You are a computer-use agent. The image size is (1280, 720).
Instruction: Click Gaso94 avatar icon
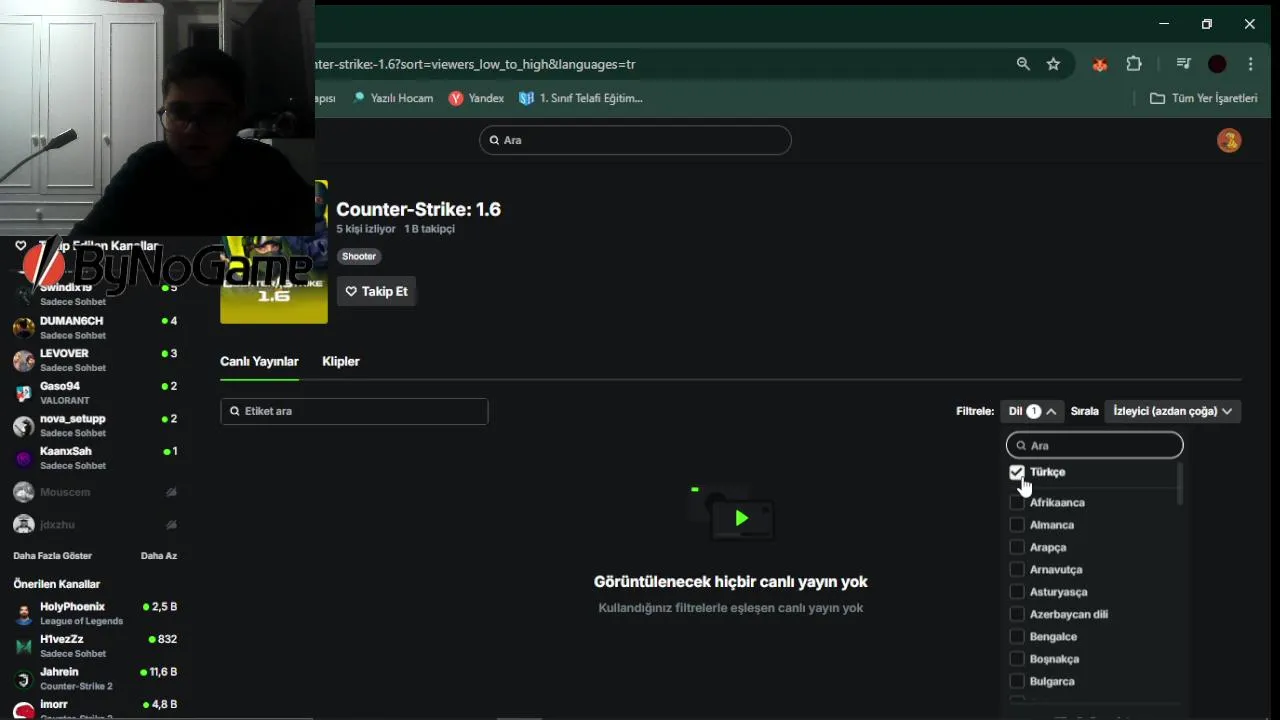pos(24,393)
